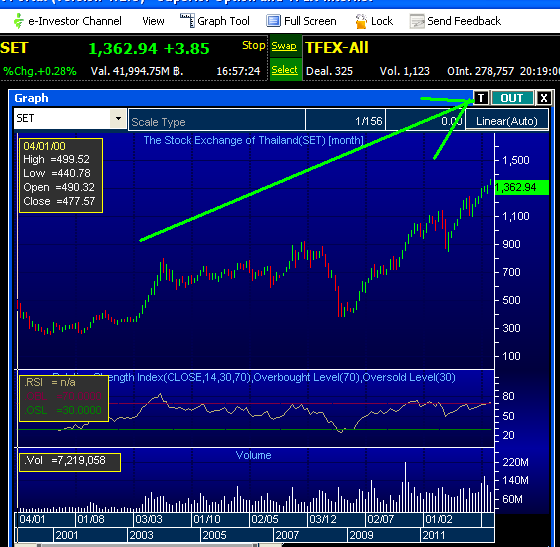560x547 pixels.
Task: Open the View menu
Action: (x=153, y=21)
